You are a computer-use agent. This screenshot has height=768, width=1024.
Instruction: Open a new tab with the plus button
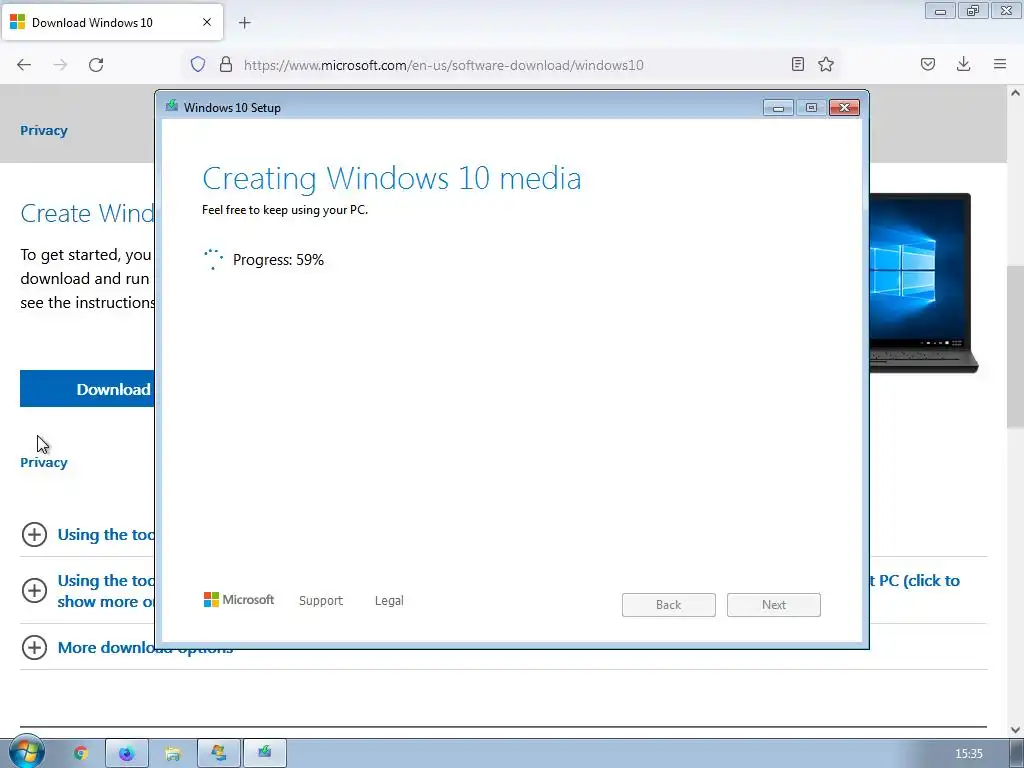pos(244,23)
